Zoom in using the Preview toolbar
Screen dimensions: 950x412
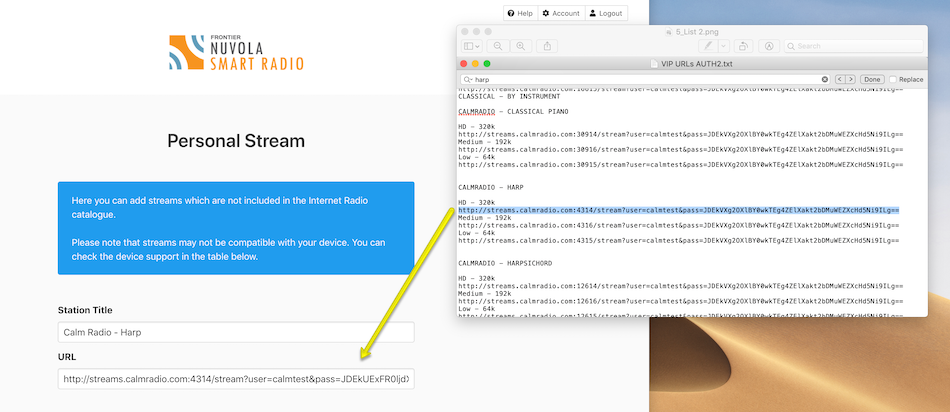pos(520,46)
